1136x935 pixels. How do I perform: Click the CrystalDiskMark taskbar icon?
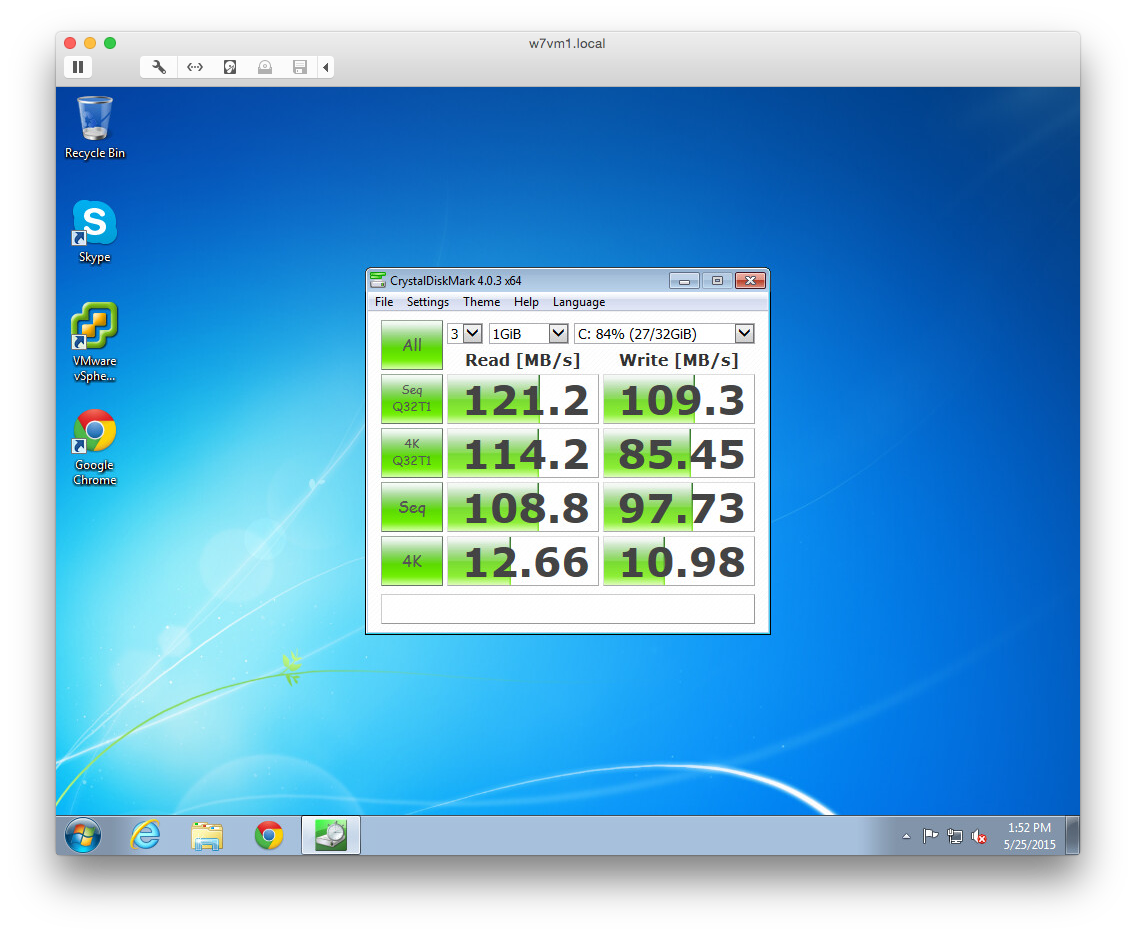coord(330,835)
